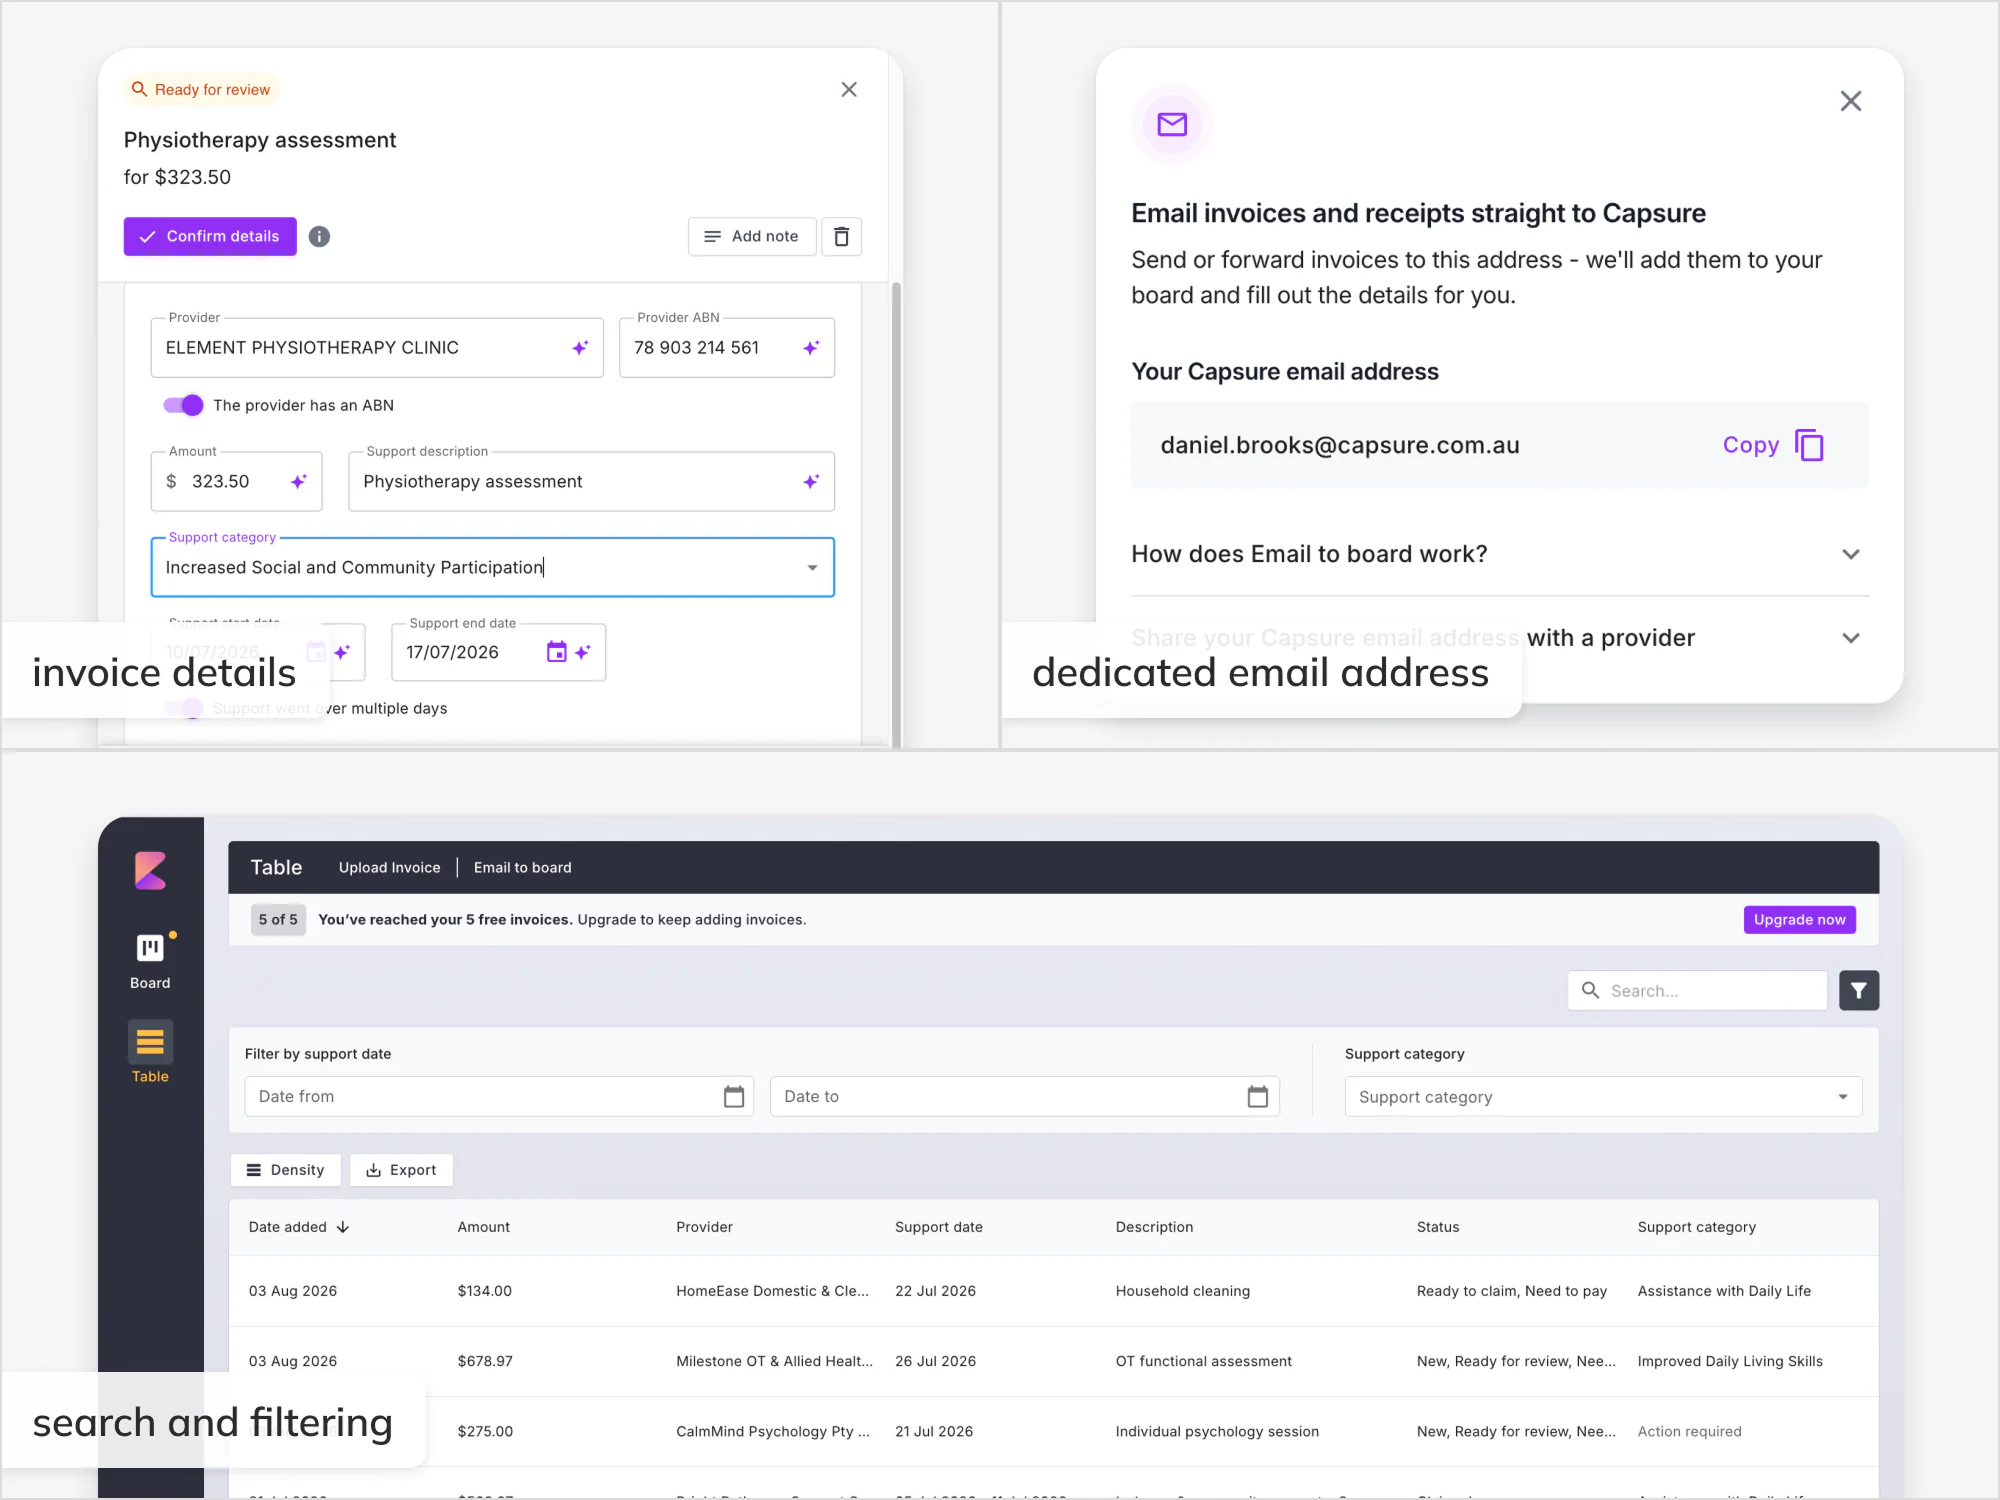
Task: Click the copy icon next to email address
Action: (x=1809, y=446)
